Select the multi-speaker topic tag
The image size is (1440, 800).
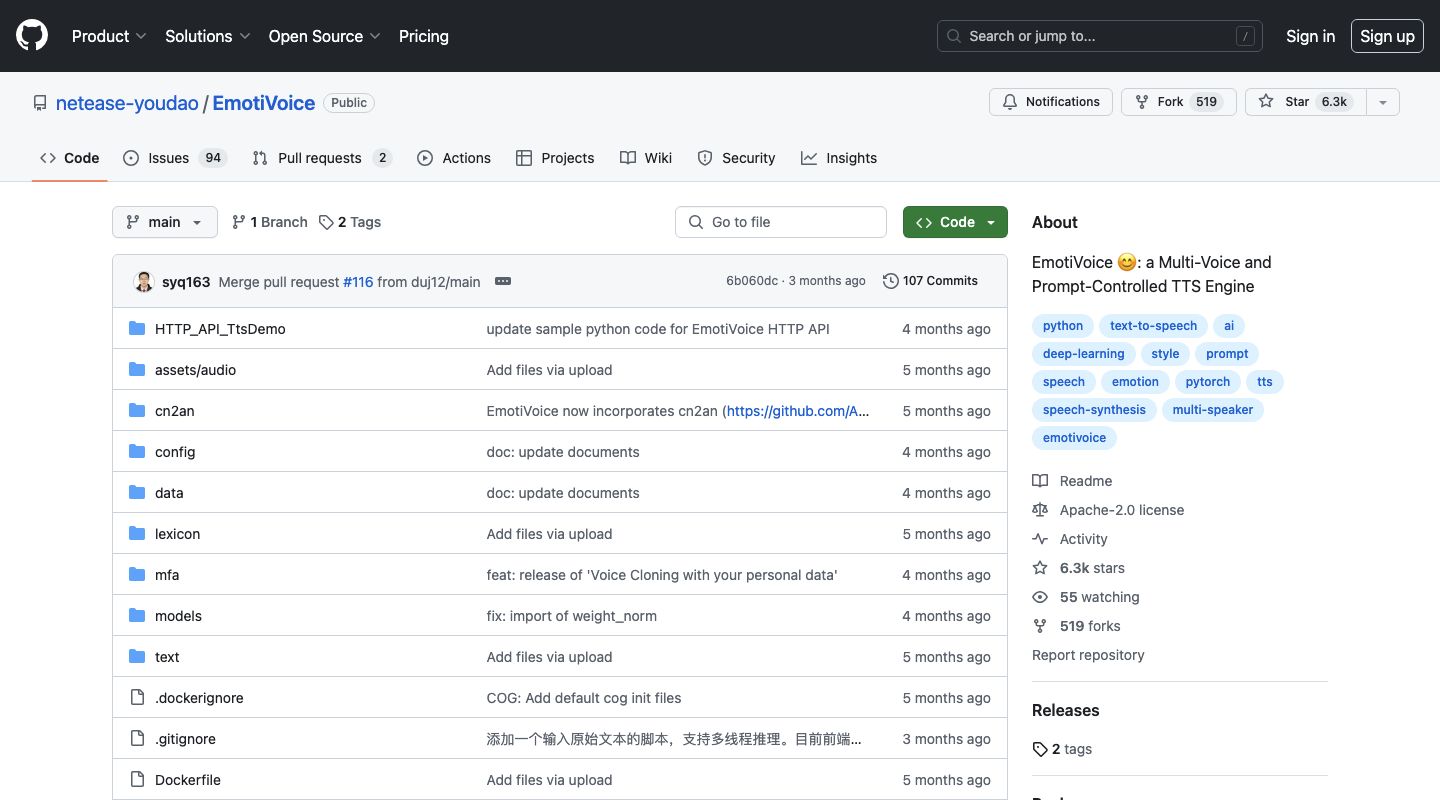pos(1212,410)
